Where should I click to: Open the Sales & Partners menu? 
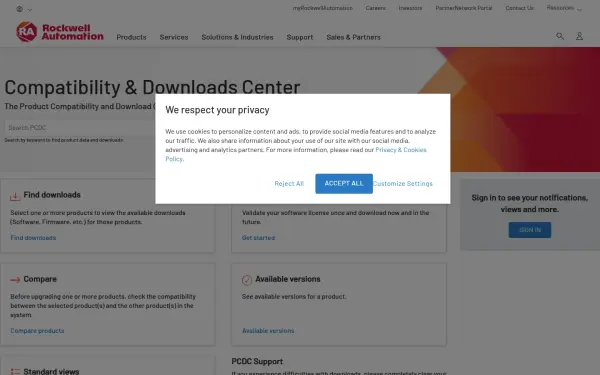pos(353,37)
